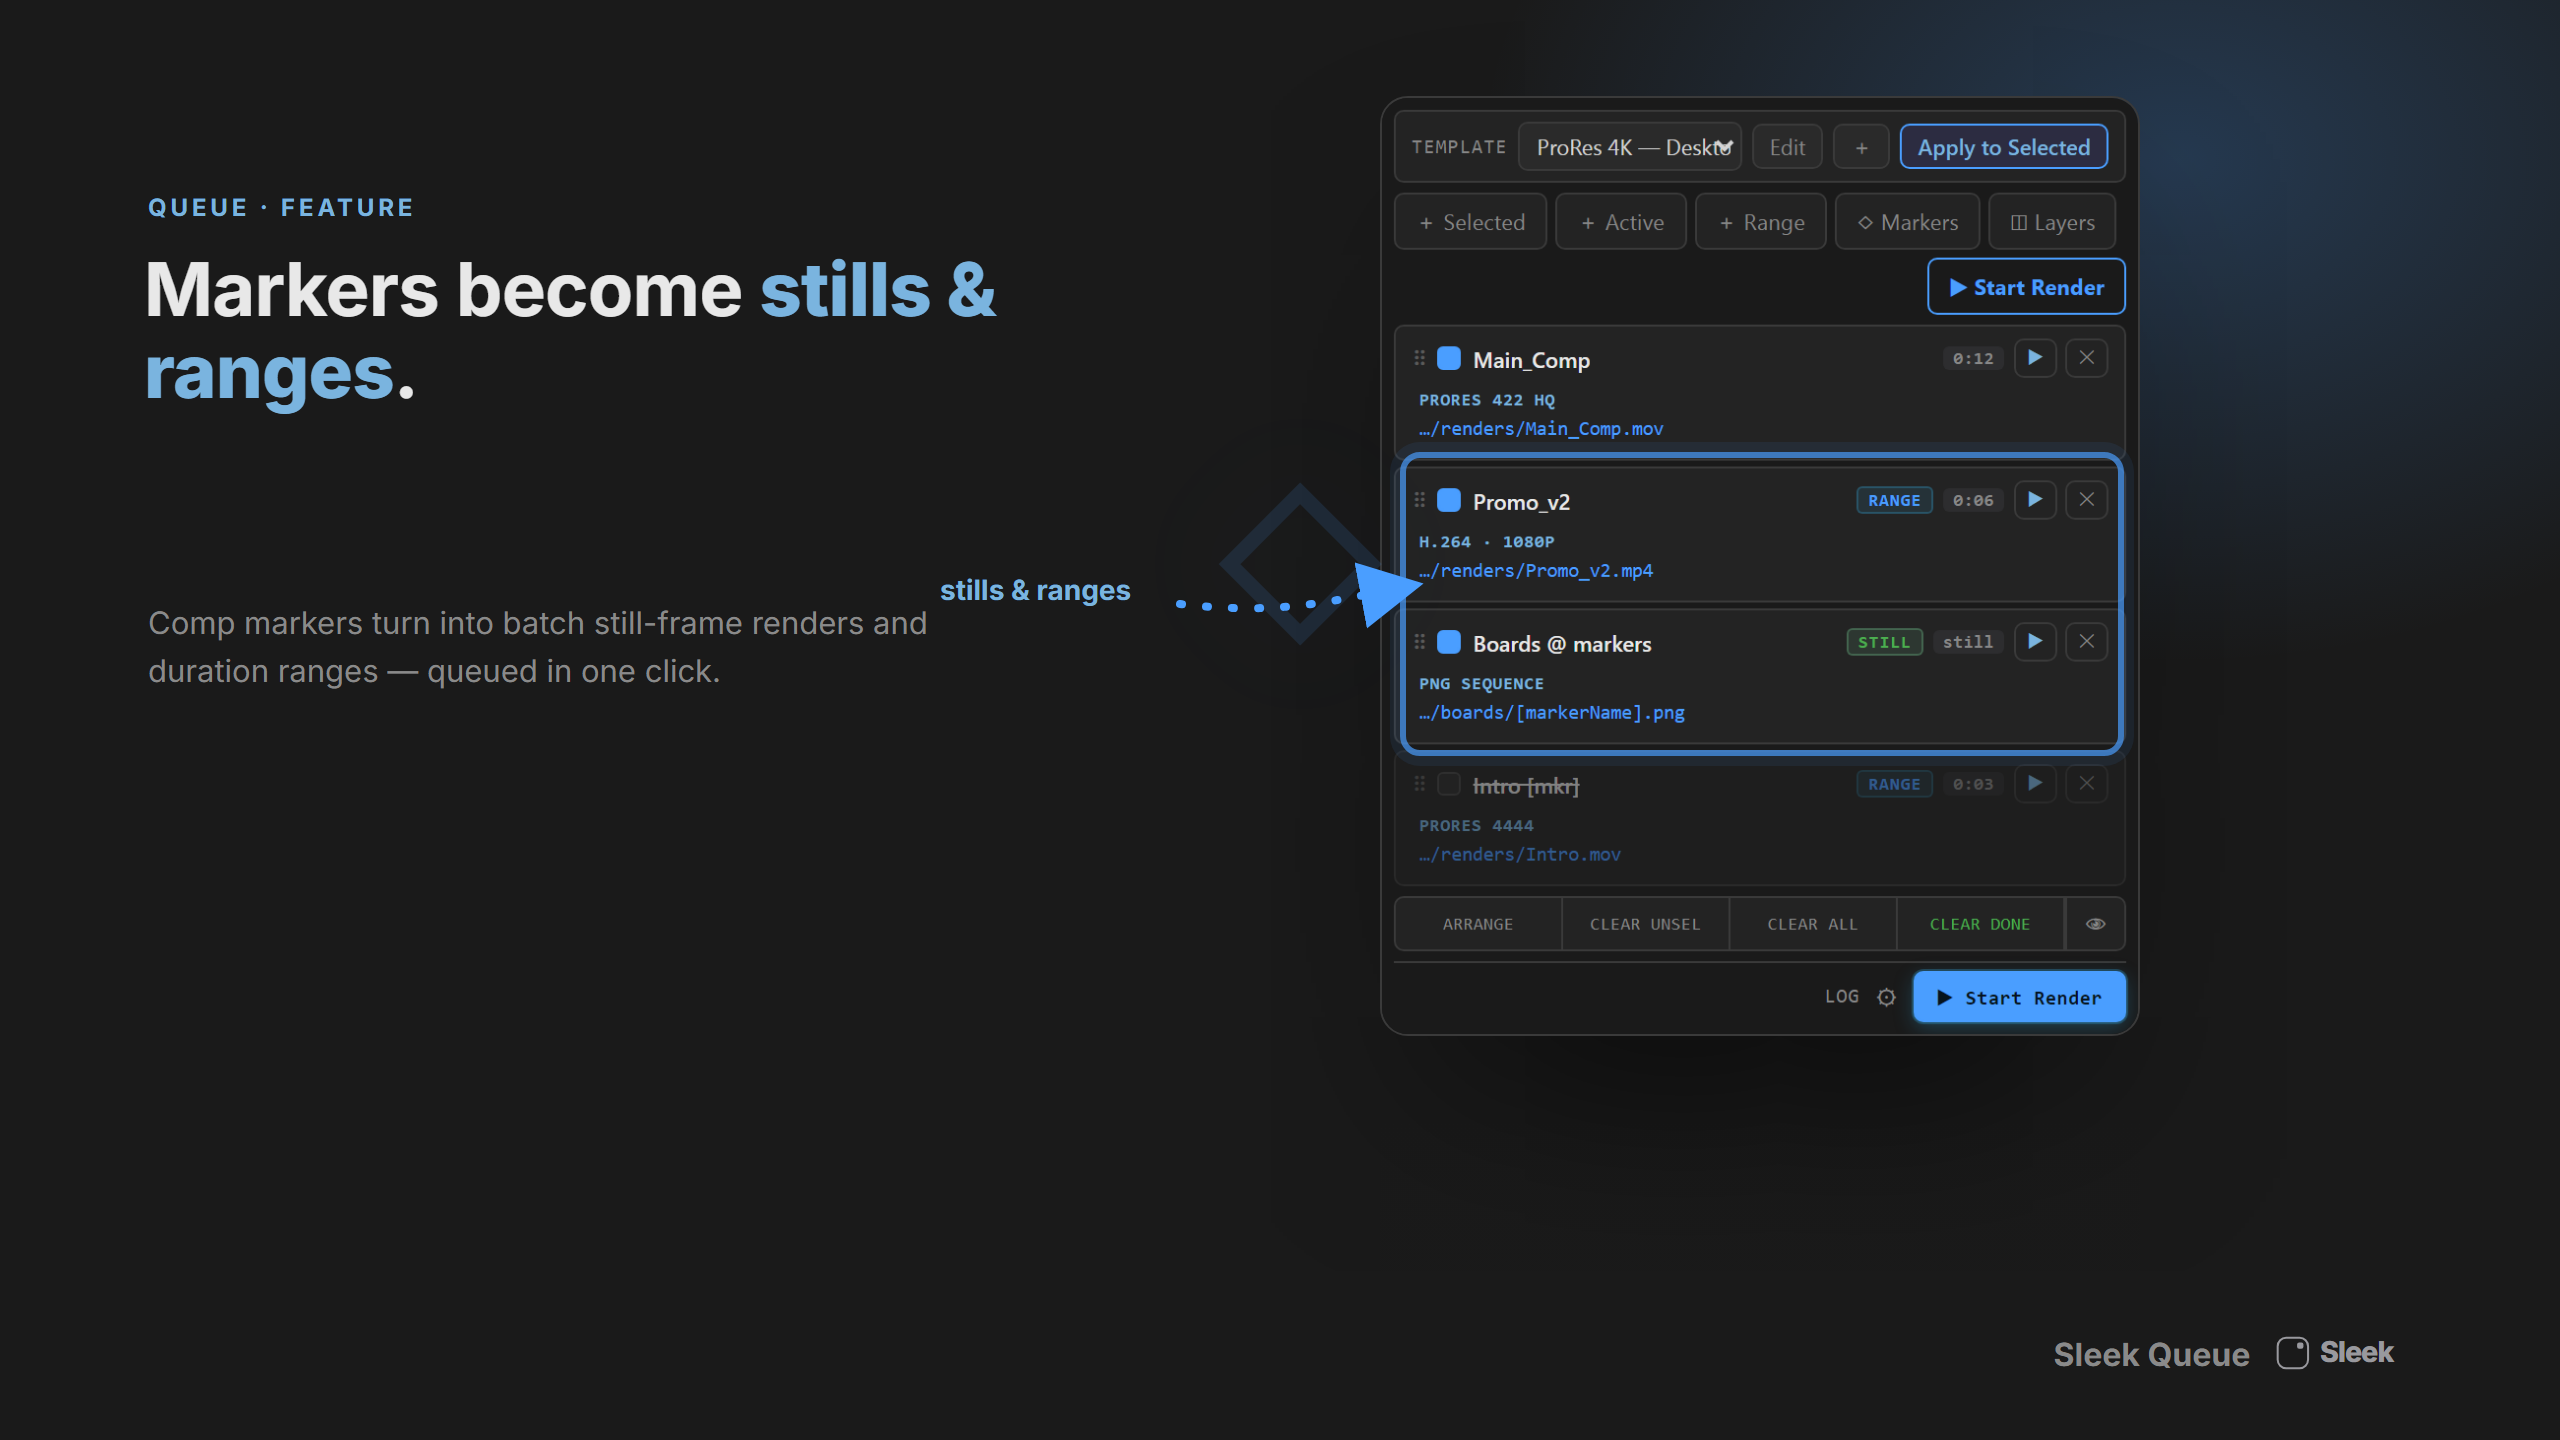Viewport: 2560px width, 1440px height.
Task: Remove Promo_v2 from the queue
Action: 2087,500
